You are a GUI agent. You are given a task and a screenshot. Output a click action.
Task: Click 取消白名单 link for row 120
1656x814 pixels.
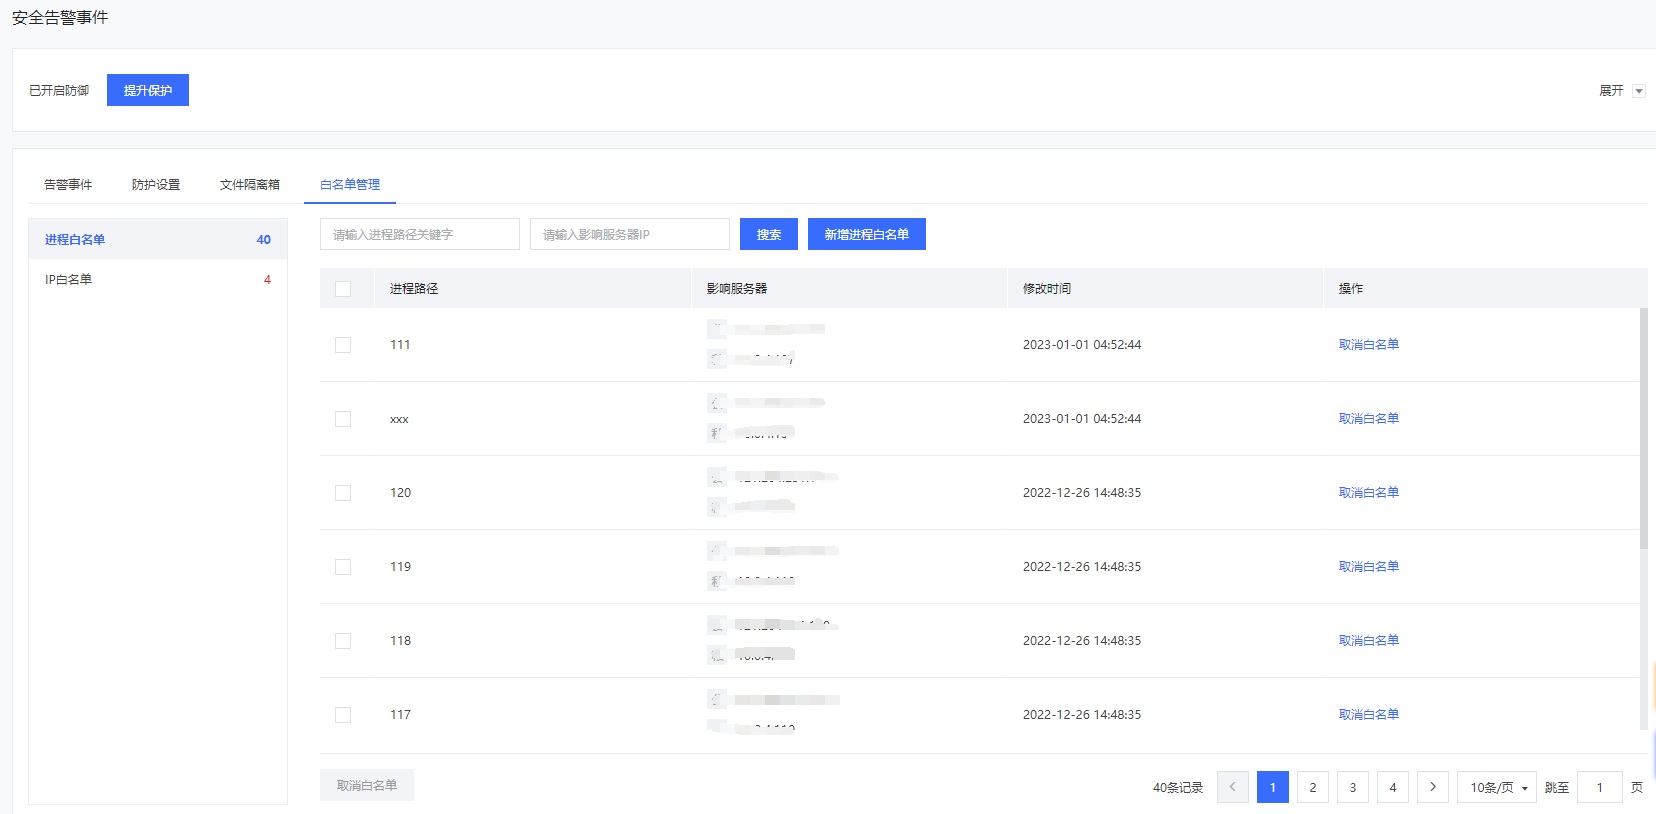coord(1368,493)
